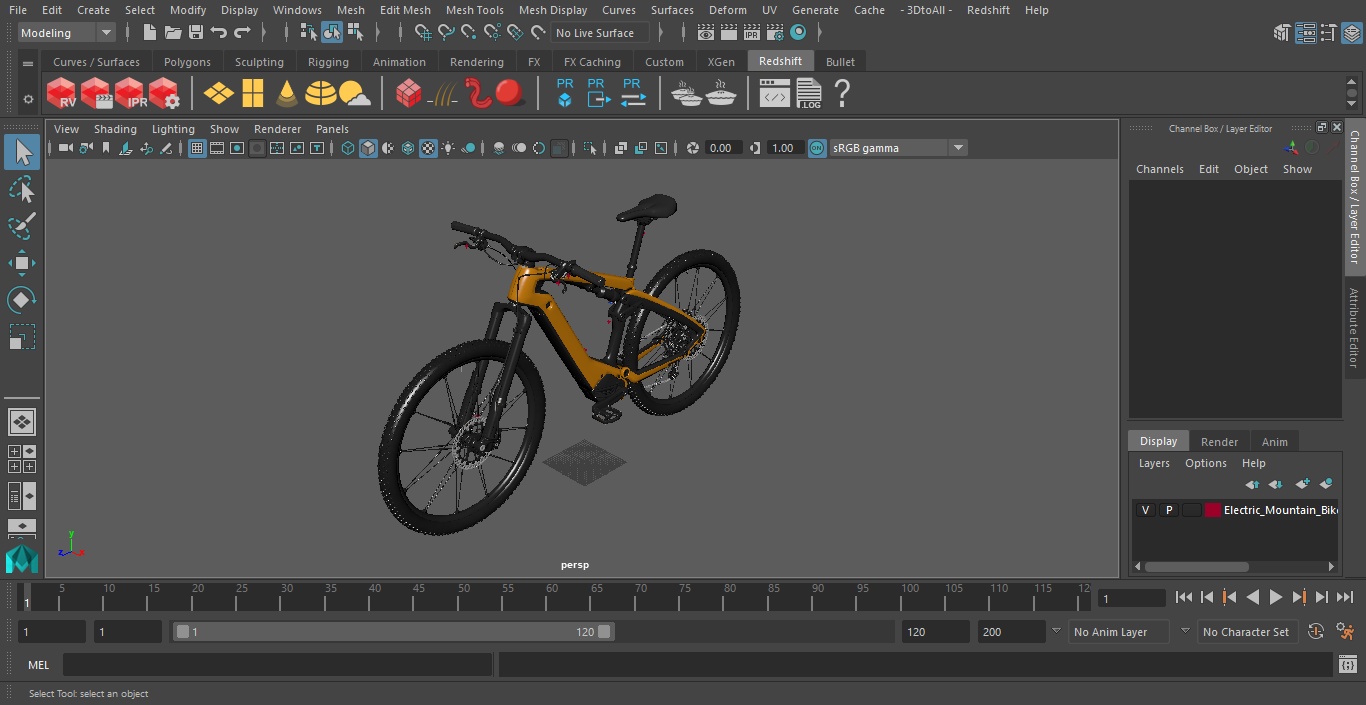The width and height of the screenshot is (1366, 705).
Task: Step to next key button
Action: 1299,597
